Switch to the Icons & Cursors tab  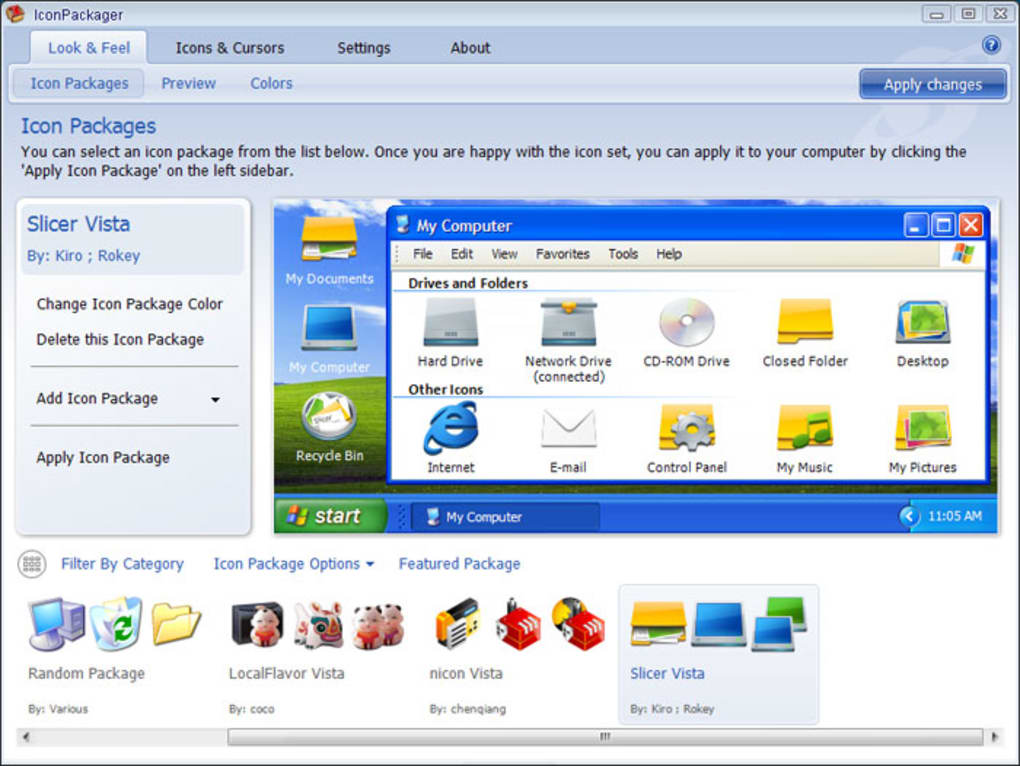(x=229, y=47)
